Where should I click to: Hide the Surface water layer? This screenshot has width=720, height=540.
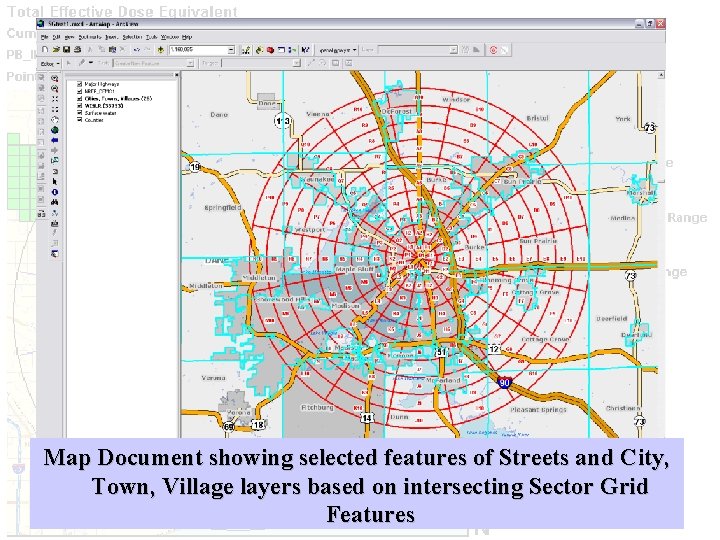tap(79, 113)
